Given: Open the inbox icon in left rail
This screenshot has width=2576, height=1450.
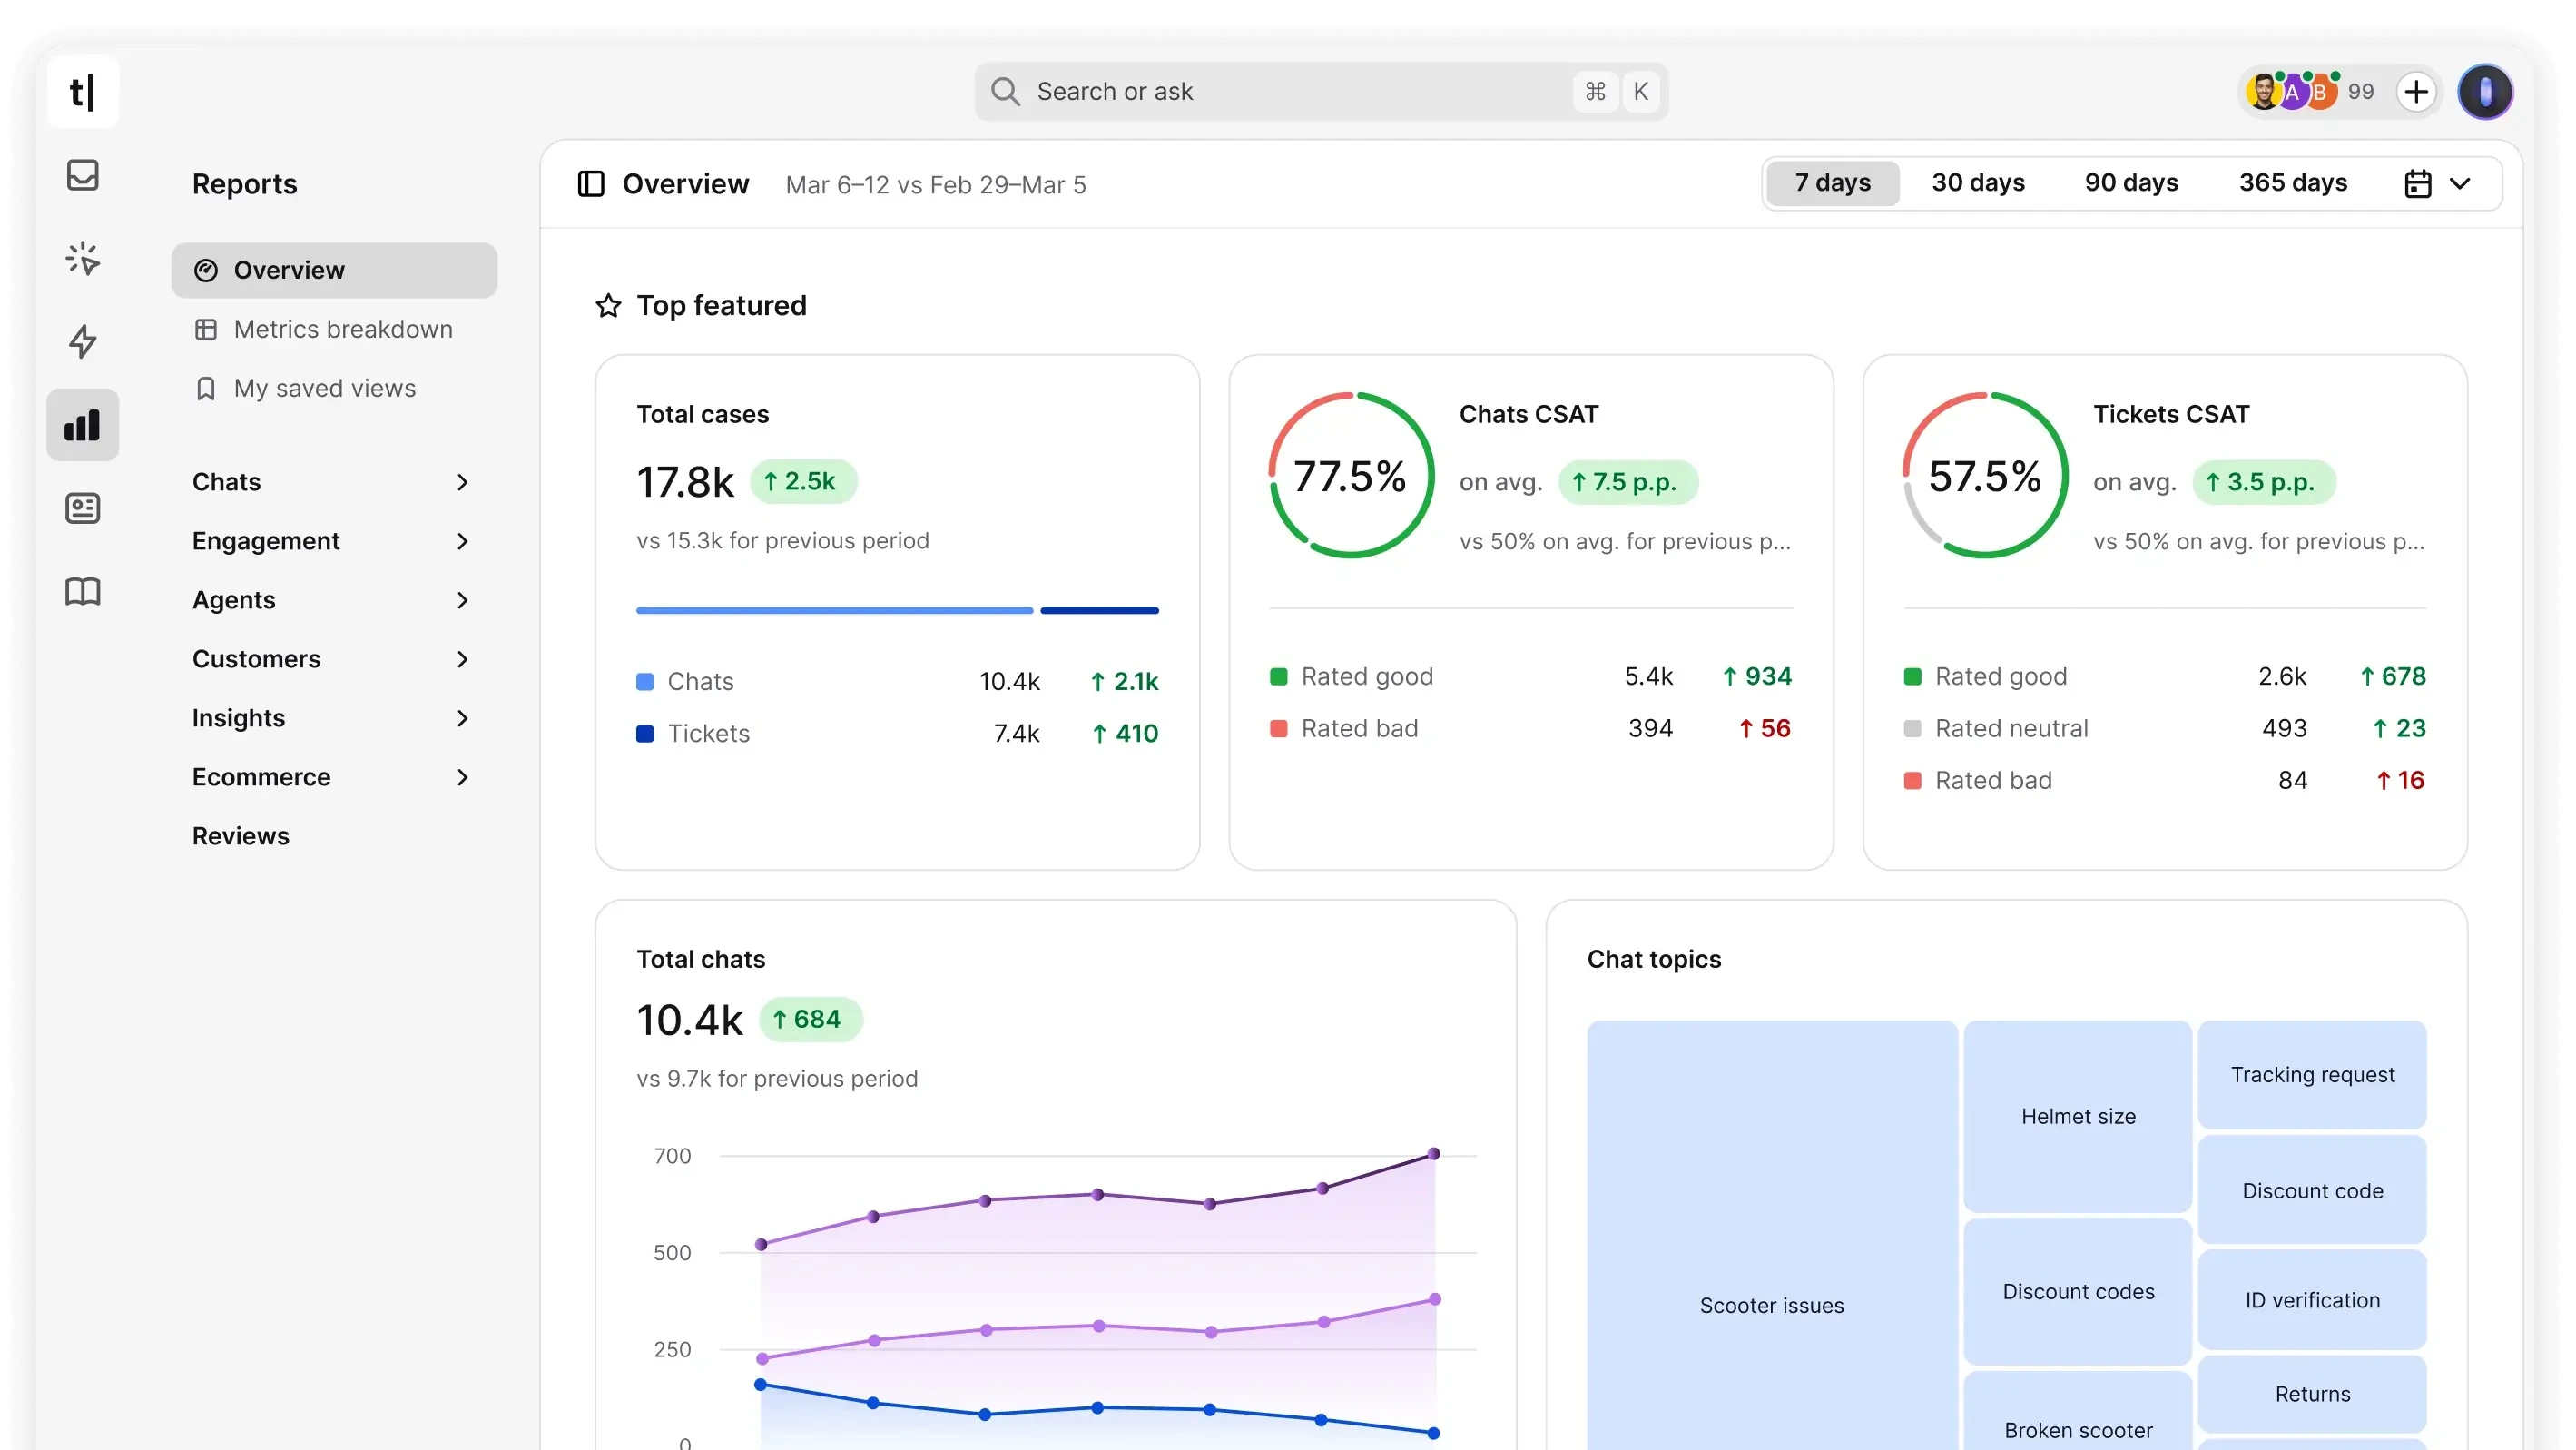Looking at the screenshot, I should (82, 175).
